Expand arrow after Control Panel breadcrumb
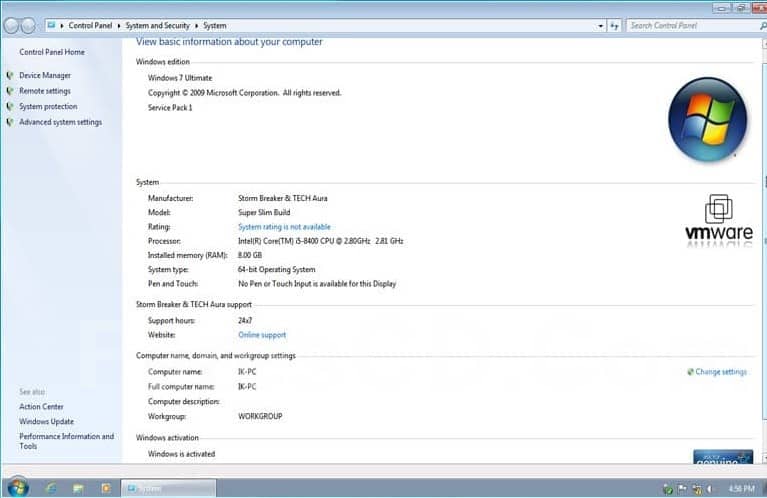Screen dimensions: 767x498 pyautogui.click(x=119, y=25)
